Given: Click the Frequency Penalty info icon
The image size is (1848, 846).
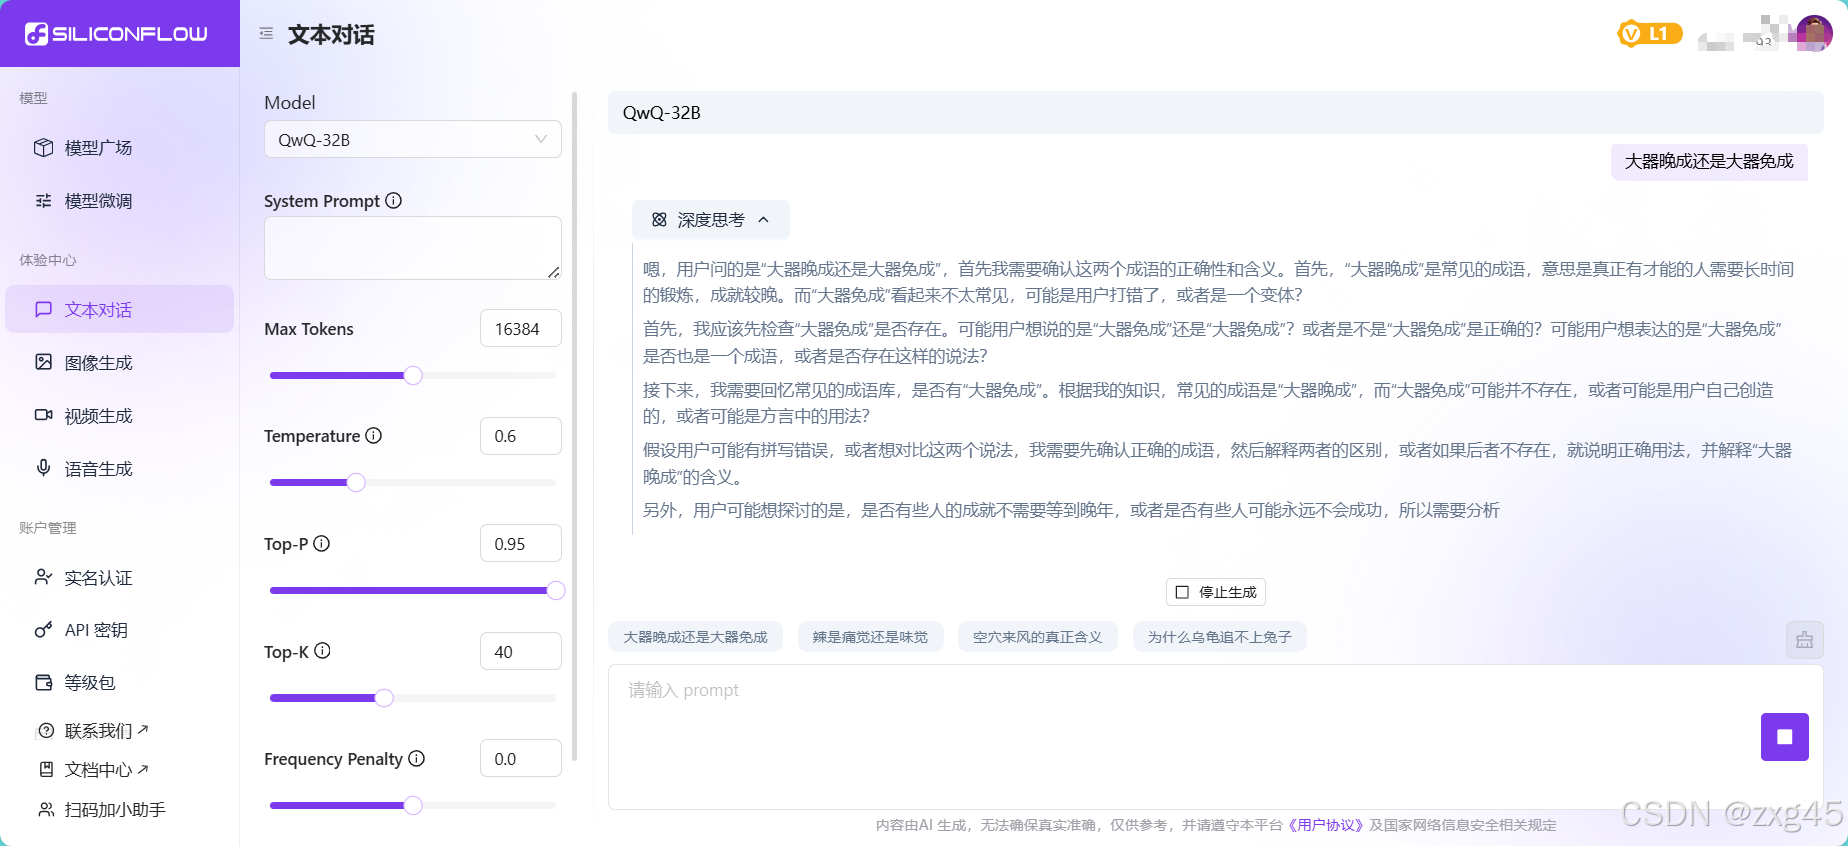Looking at the screenshot, I should pos(417,758).
